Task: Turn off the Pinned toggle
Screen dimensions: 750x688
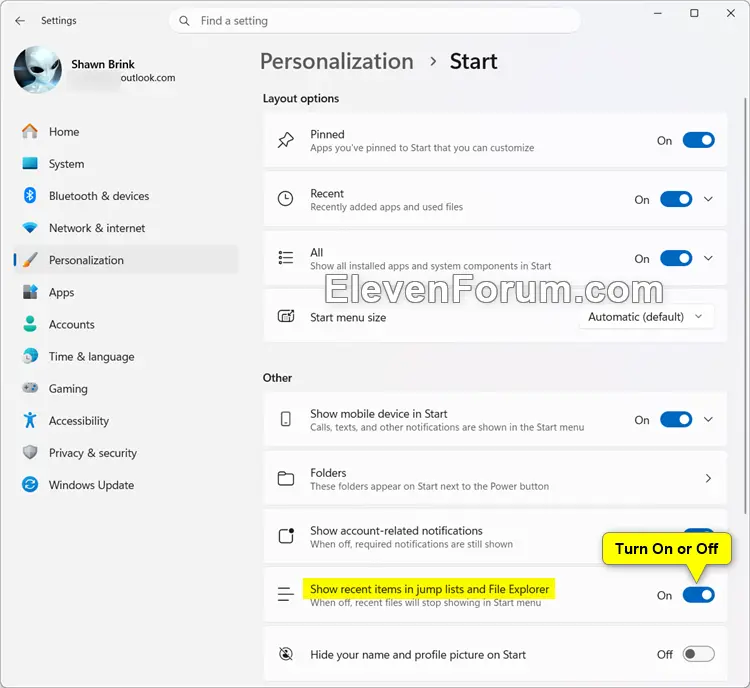Action: [x=698, y=140]
